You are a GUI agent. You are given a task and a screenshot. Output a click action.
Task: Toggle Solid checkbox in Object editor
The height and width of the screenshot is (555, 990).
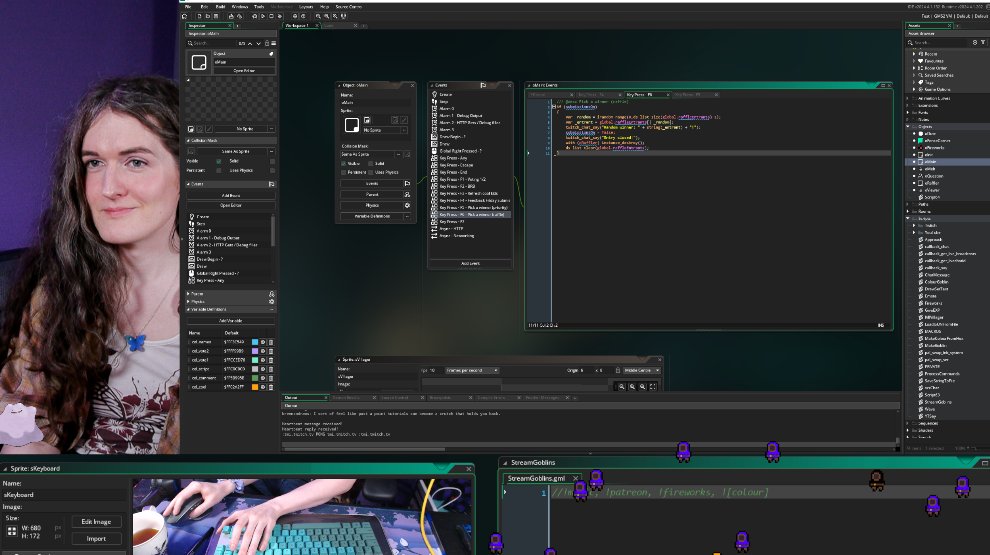371,164
